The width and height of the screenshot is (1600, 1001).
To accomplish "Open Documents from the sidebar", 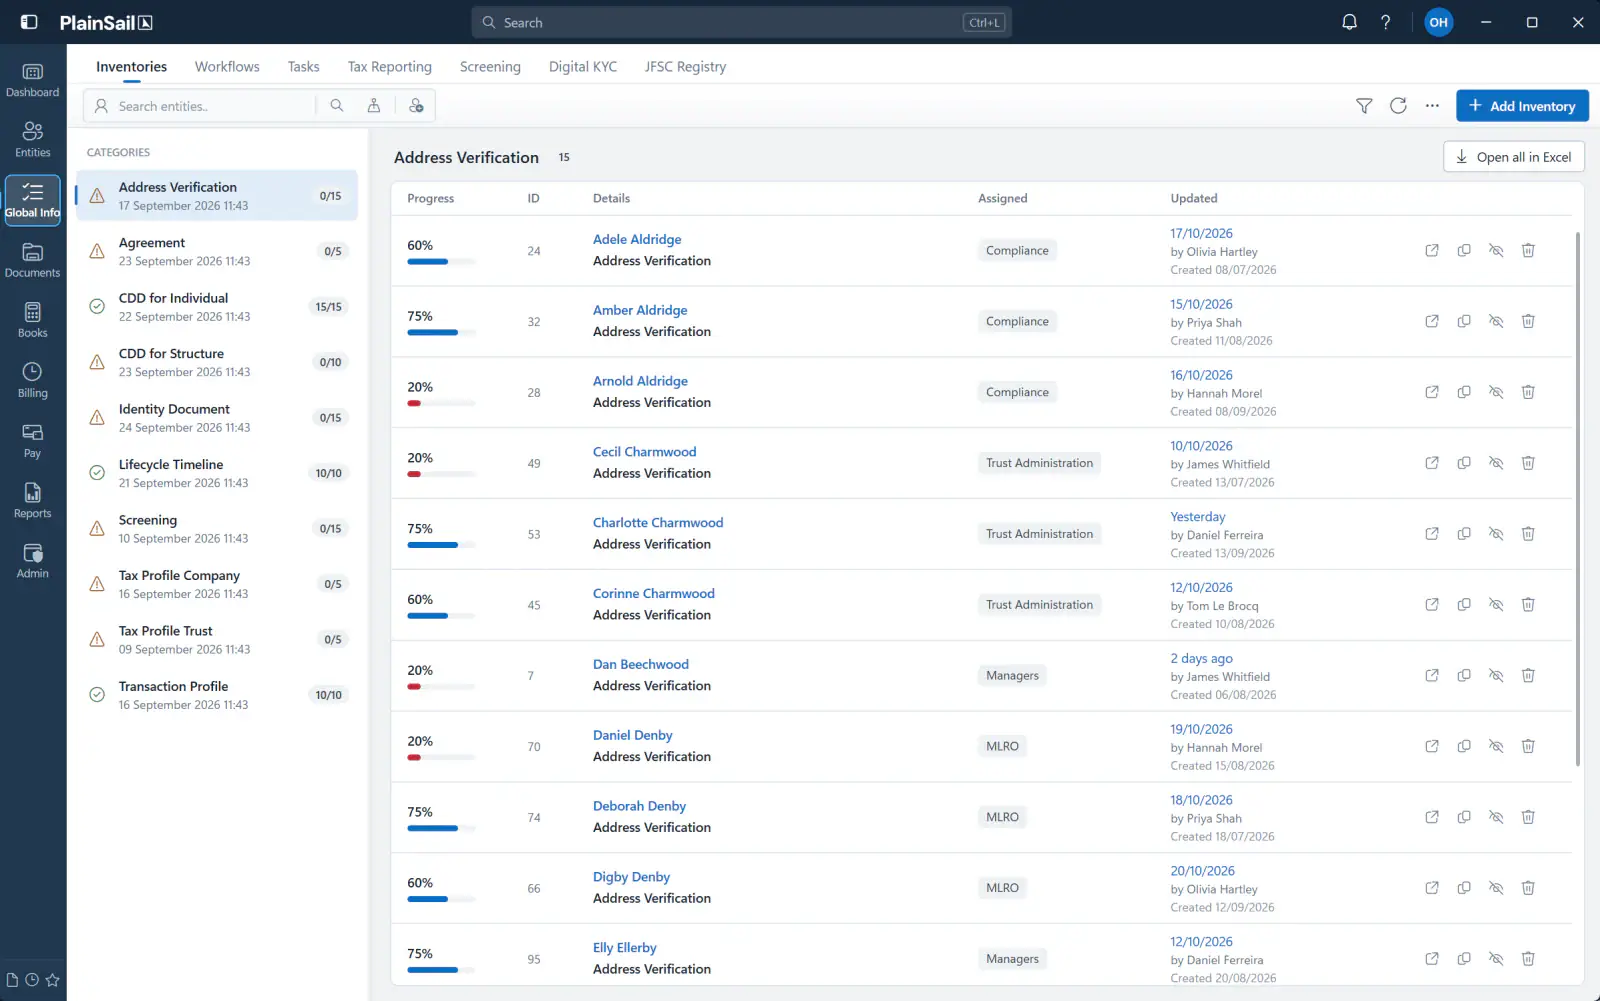I will pos(33,261).
